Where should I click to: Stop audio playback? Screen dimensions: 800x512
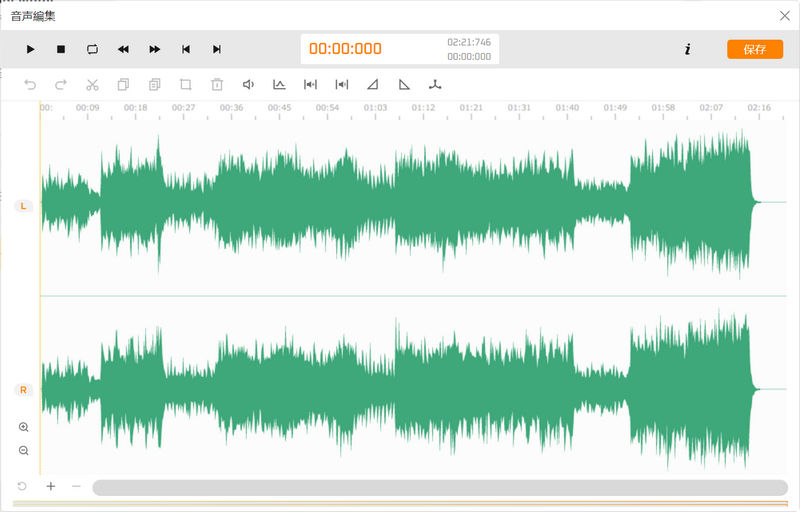(61, 49)
